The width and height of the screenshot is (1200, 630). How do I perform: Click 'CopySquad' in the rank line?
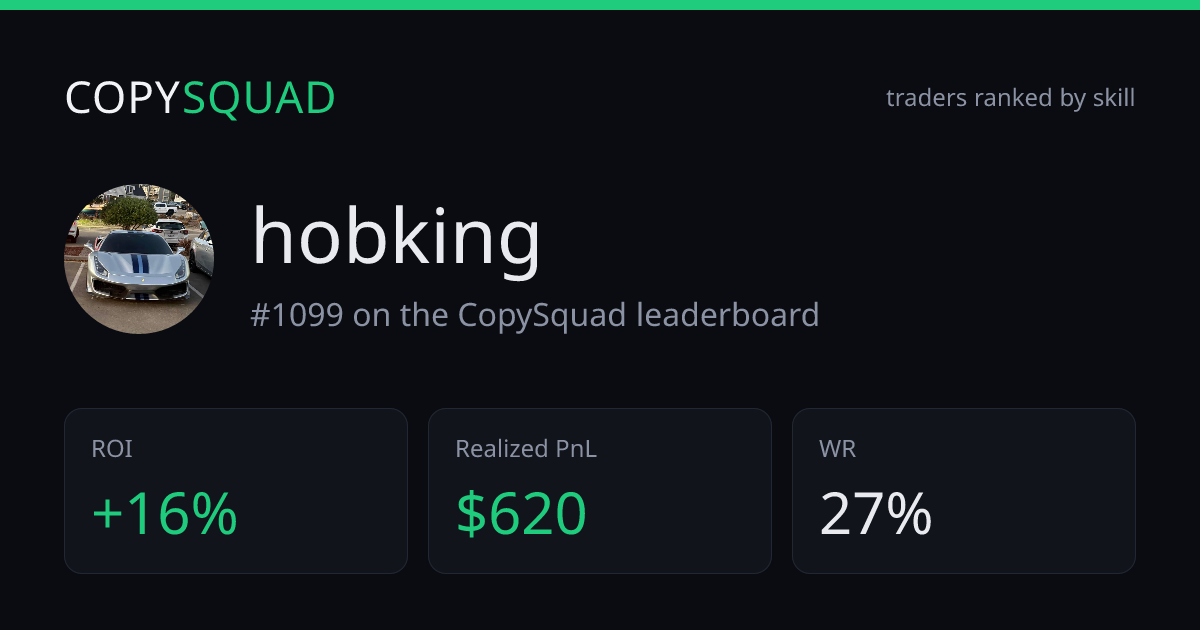542,316
